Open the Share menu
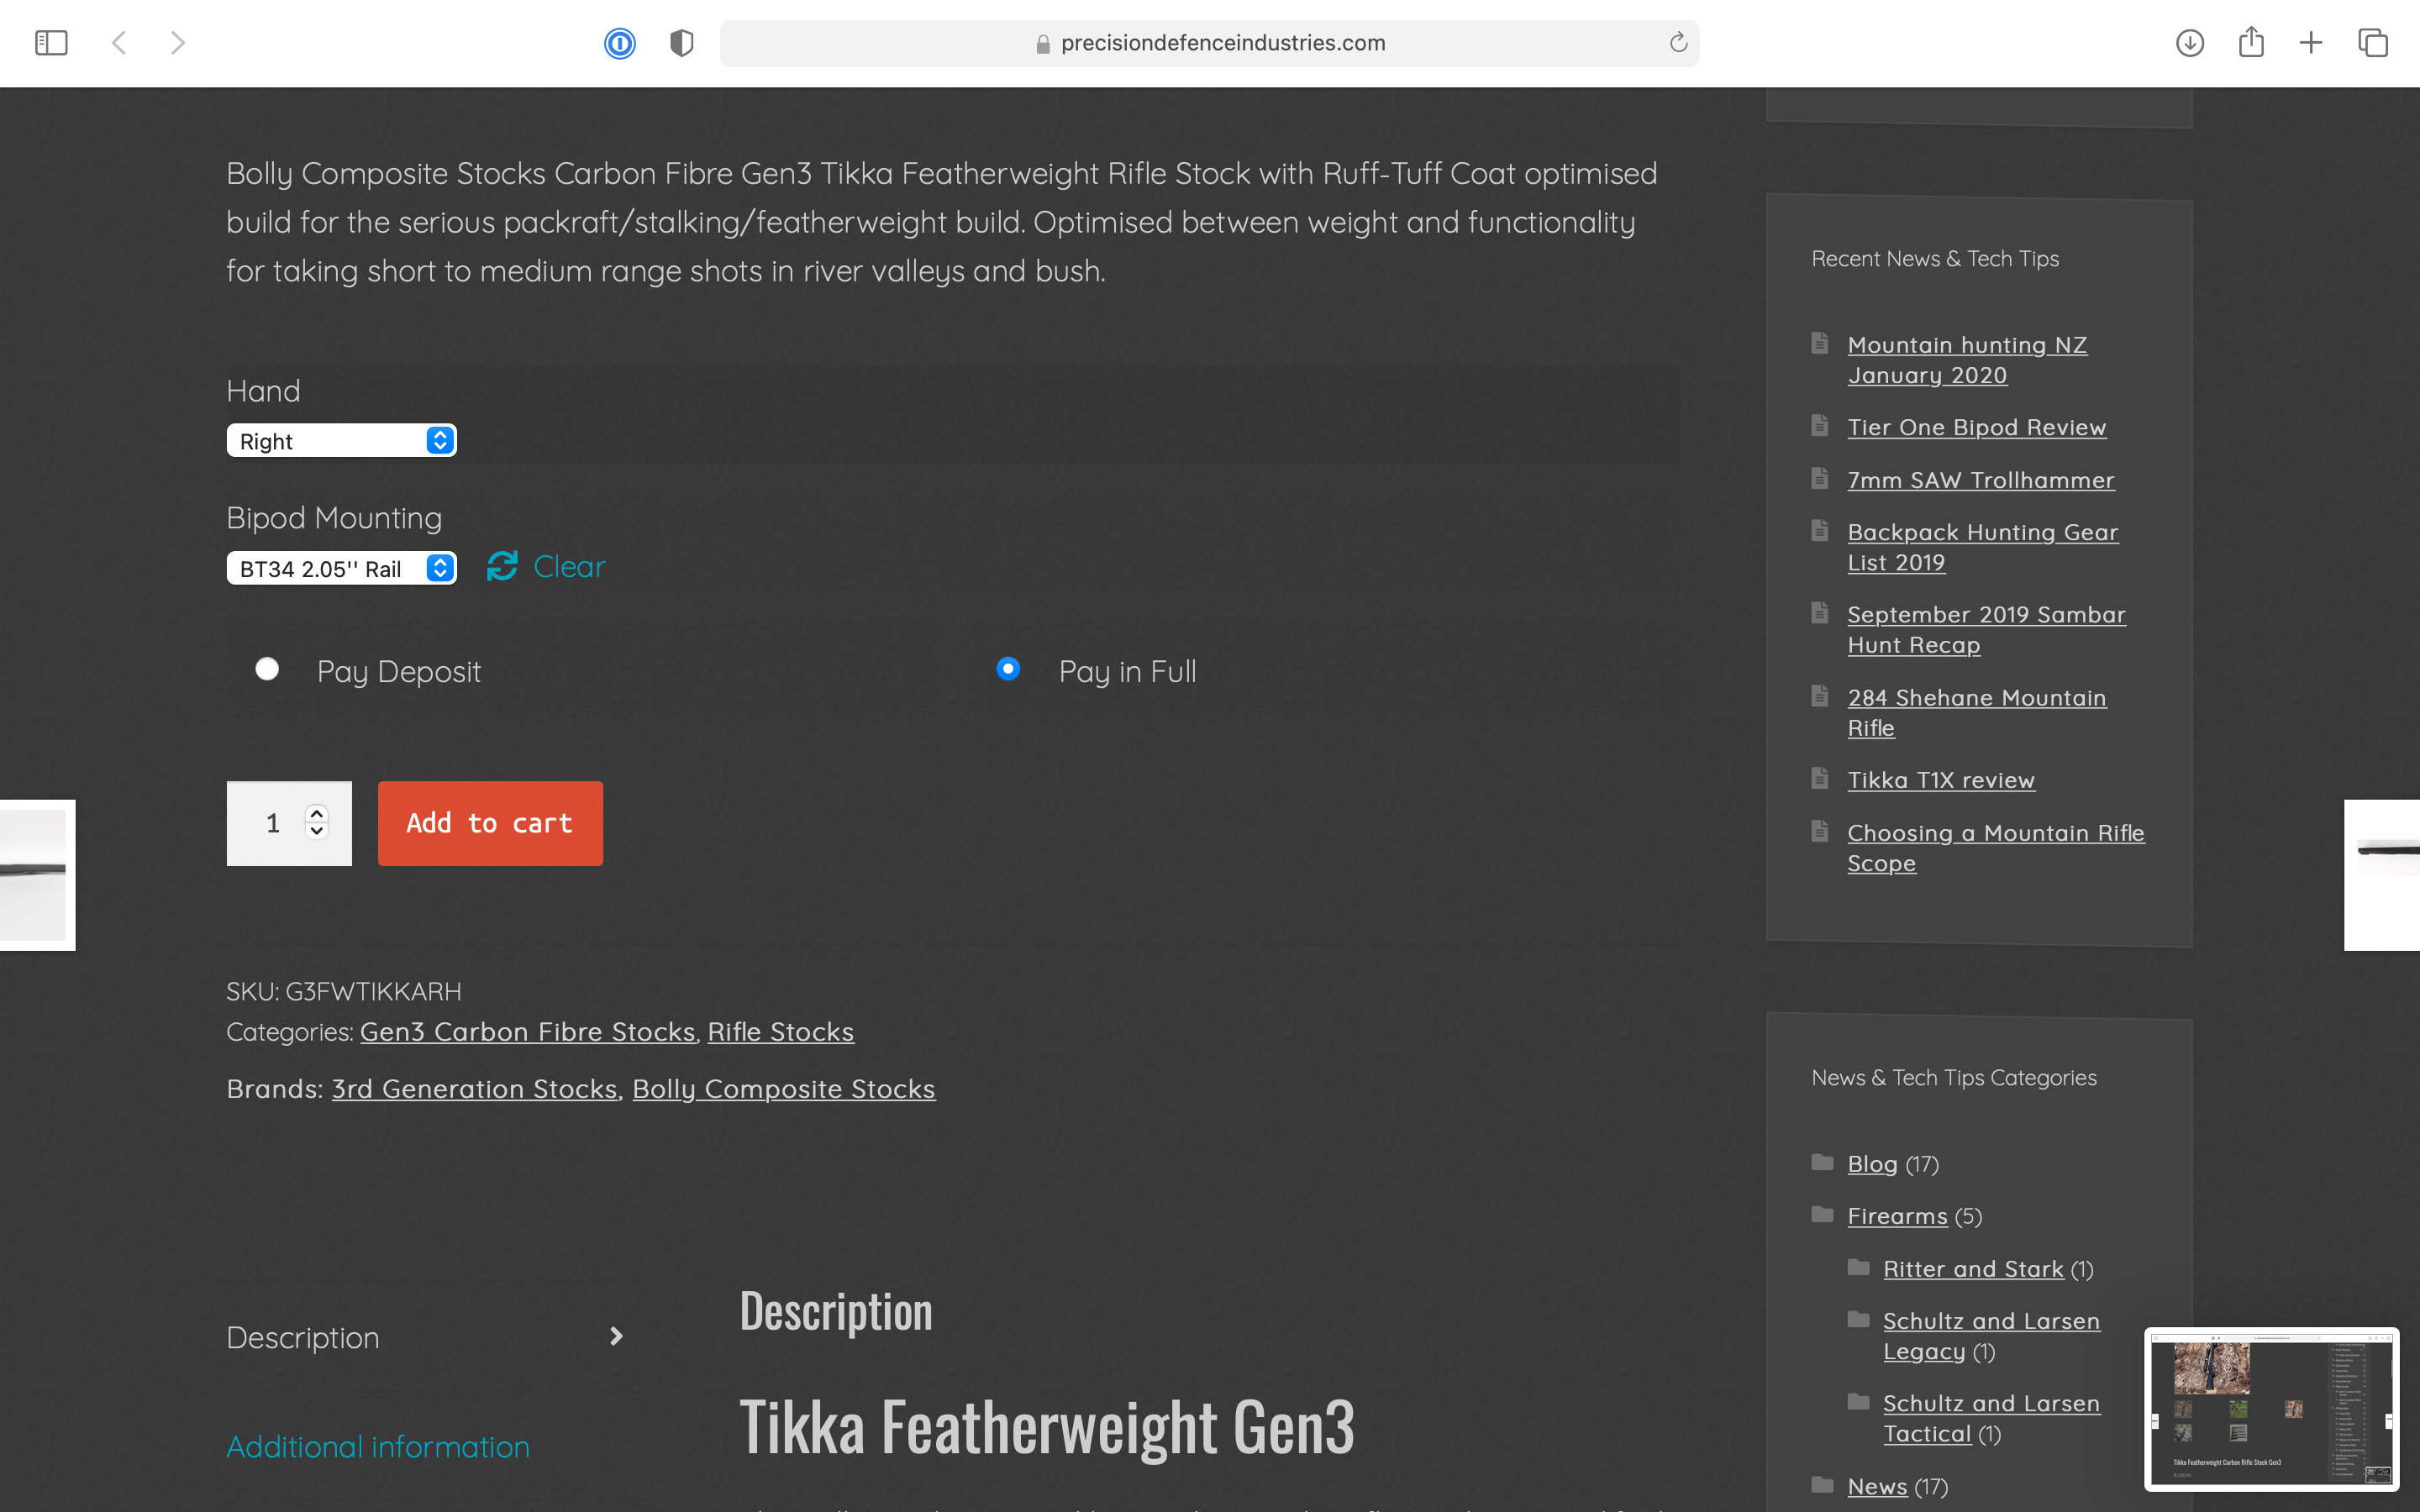This screenshot has width=2420, height=1512. (x=2251, y=42)
